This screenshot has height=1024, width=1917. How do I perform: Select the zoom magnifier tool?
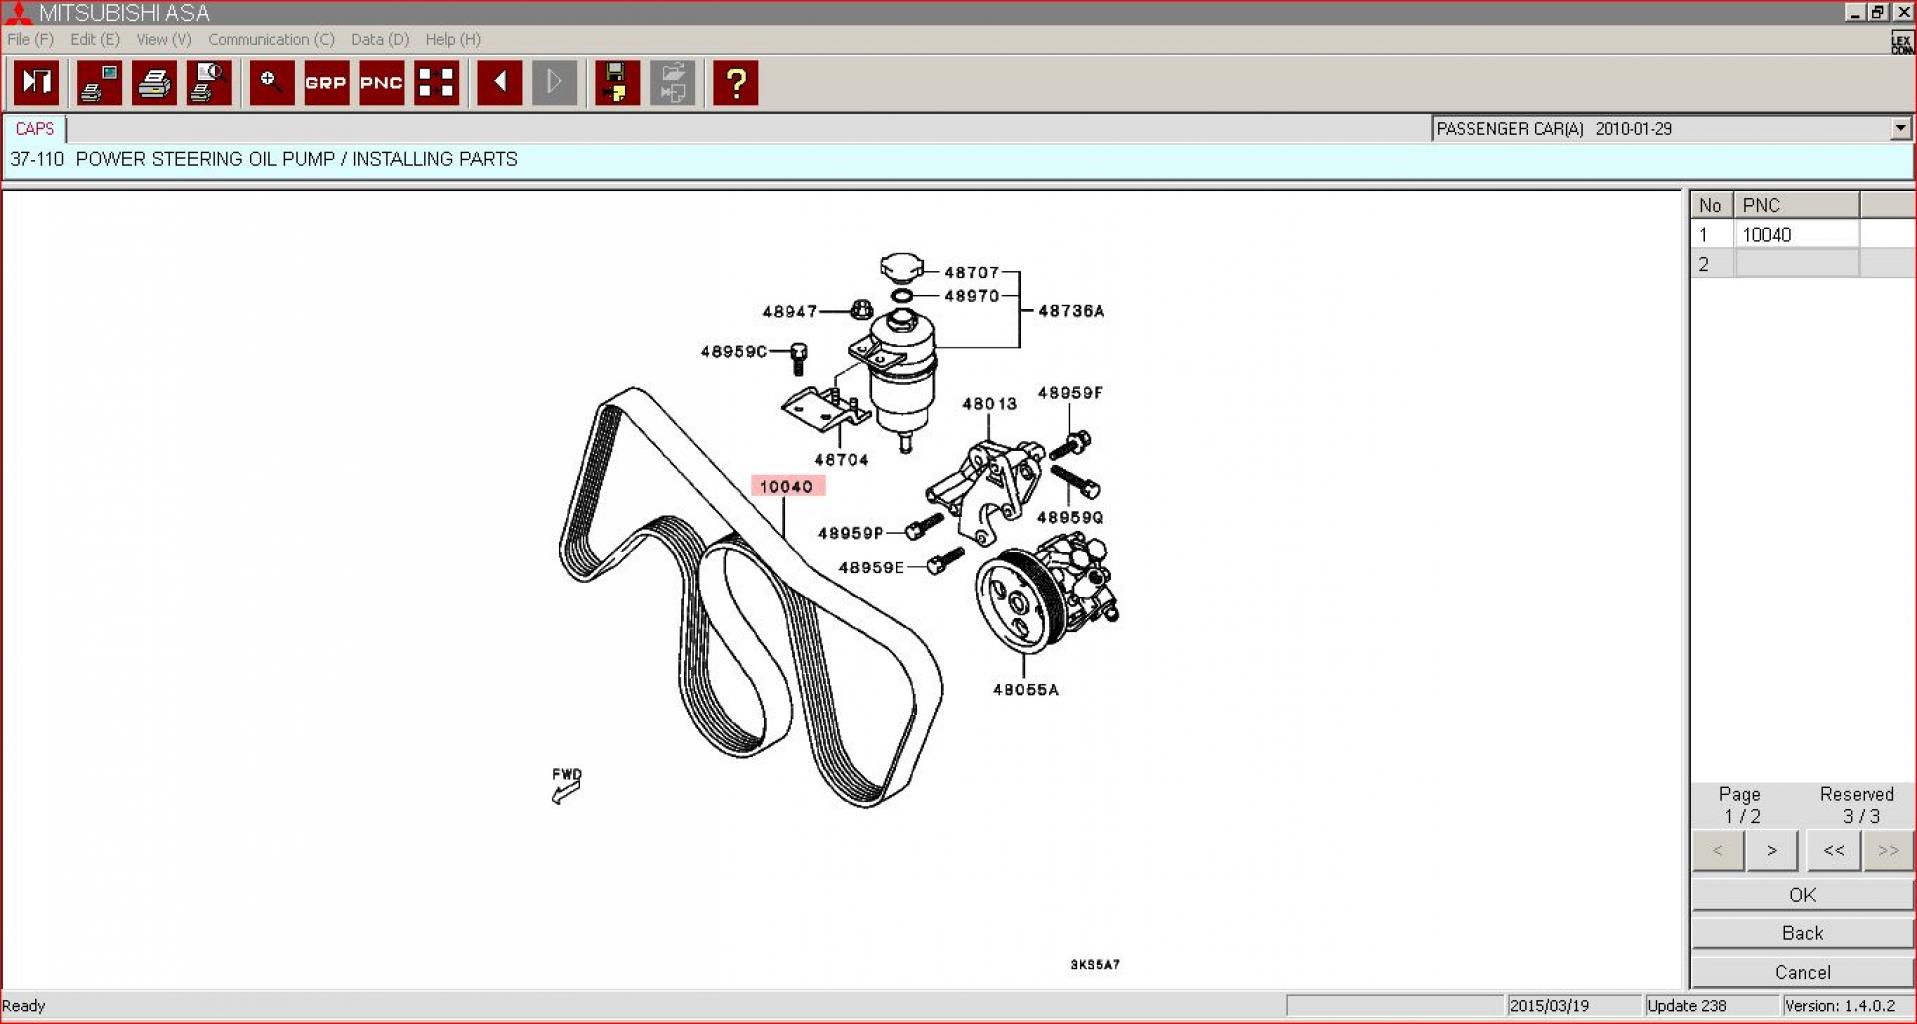[271, 83]
